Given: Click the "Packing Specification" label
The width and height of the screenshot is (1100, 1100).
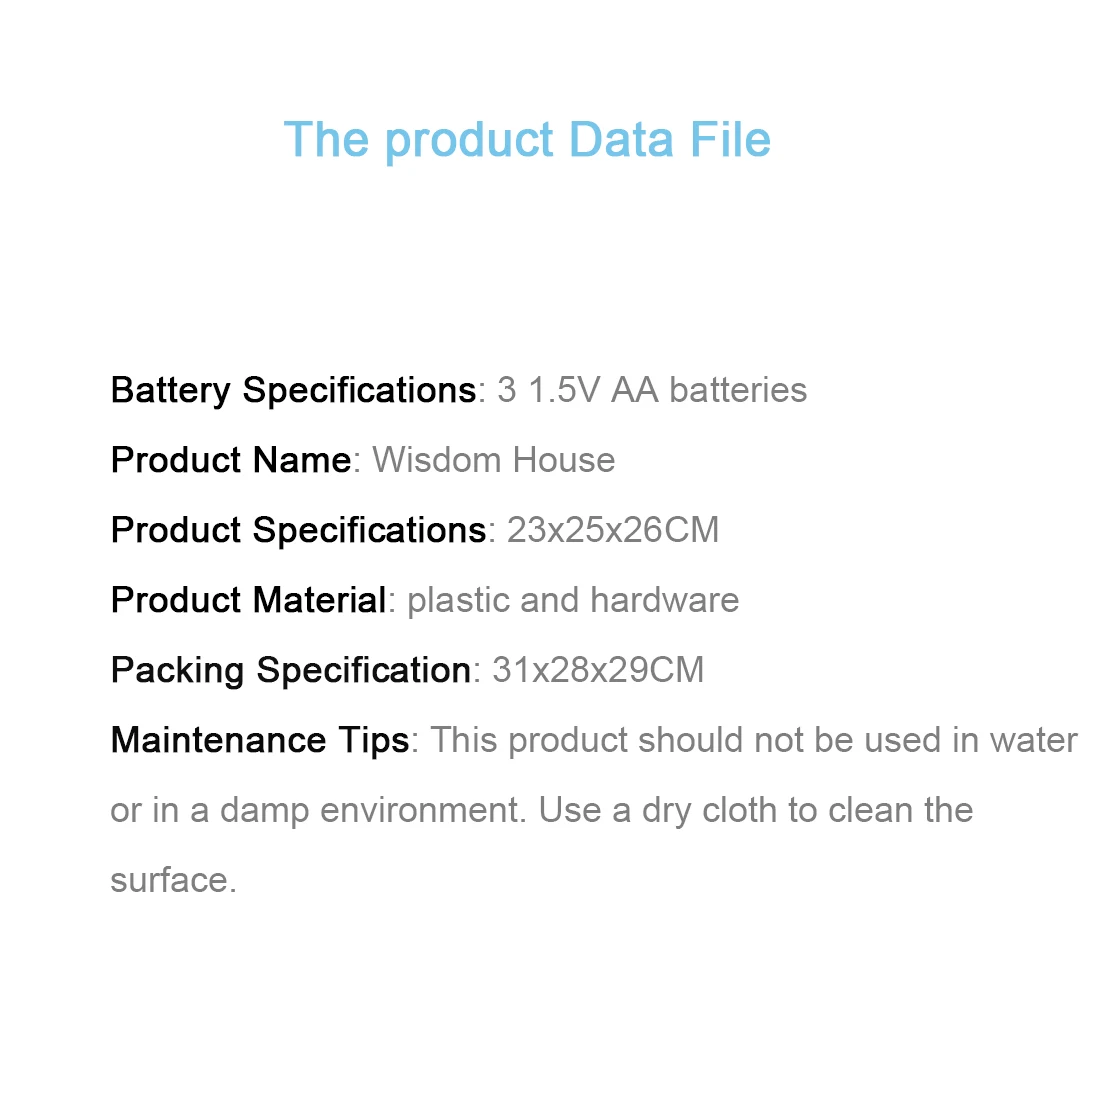Looking at the screenshot, I should point(291,670).
